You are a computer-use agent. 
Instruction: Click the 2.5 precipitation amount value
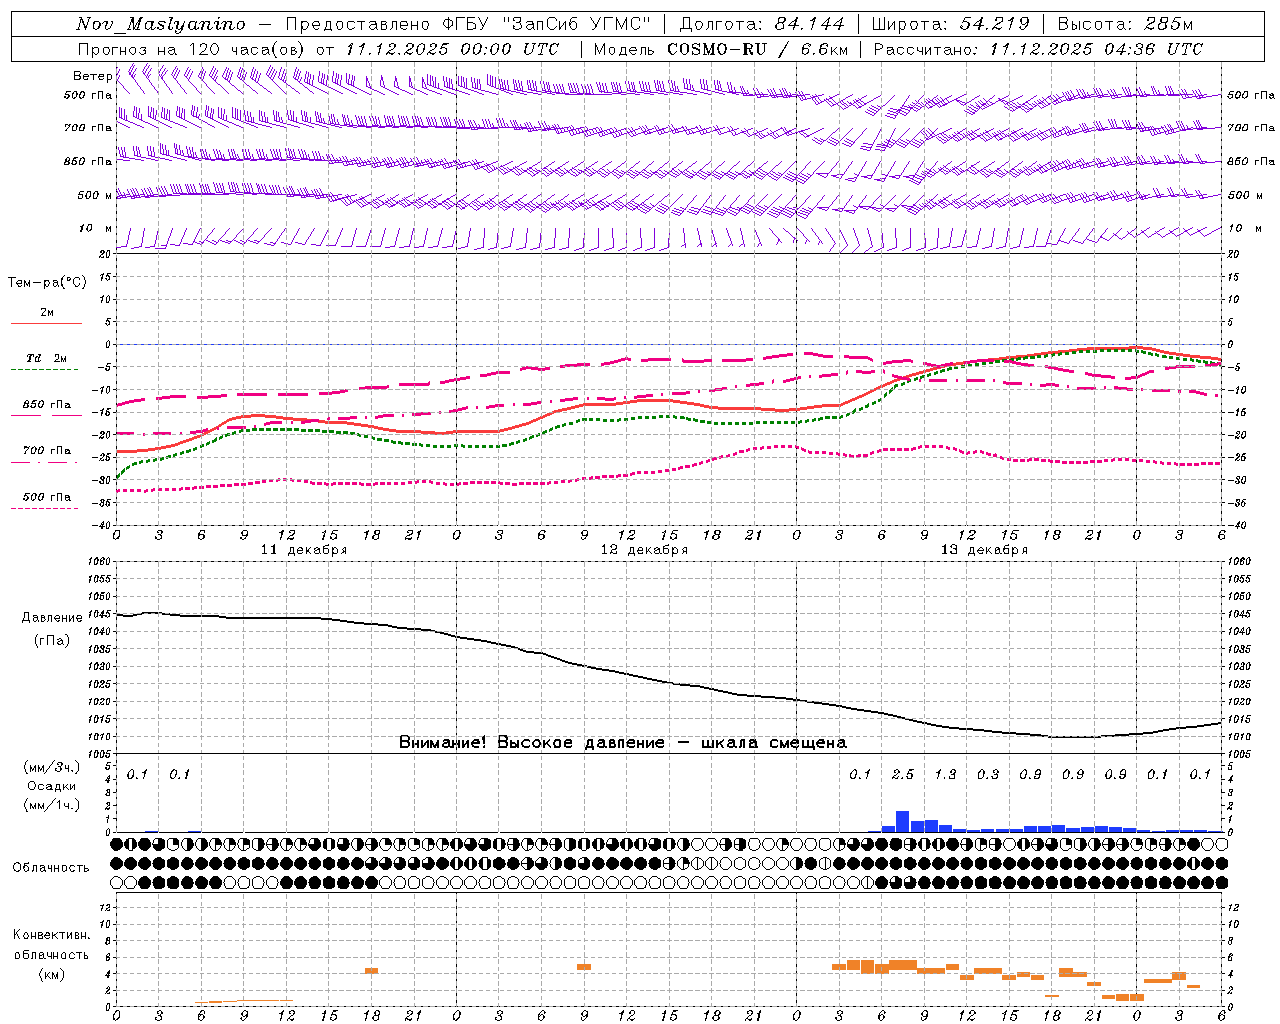[903, 774]
